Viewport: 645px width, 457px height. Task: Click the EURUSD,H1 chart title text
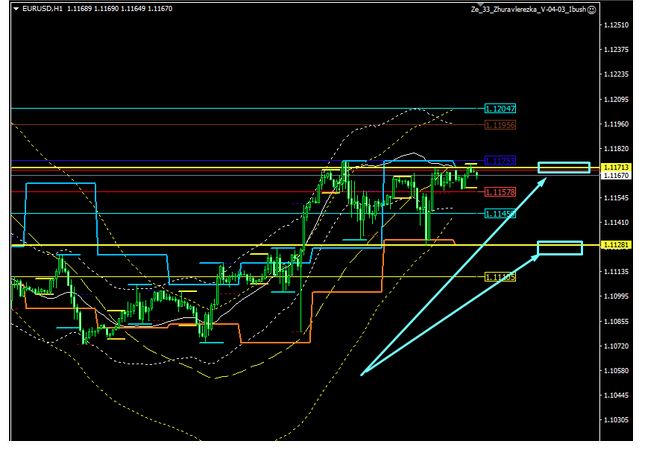pyautogui.click(x=42, y=9)
